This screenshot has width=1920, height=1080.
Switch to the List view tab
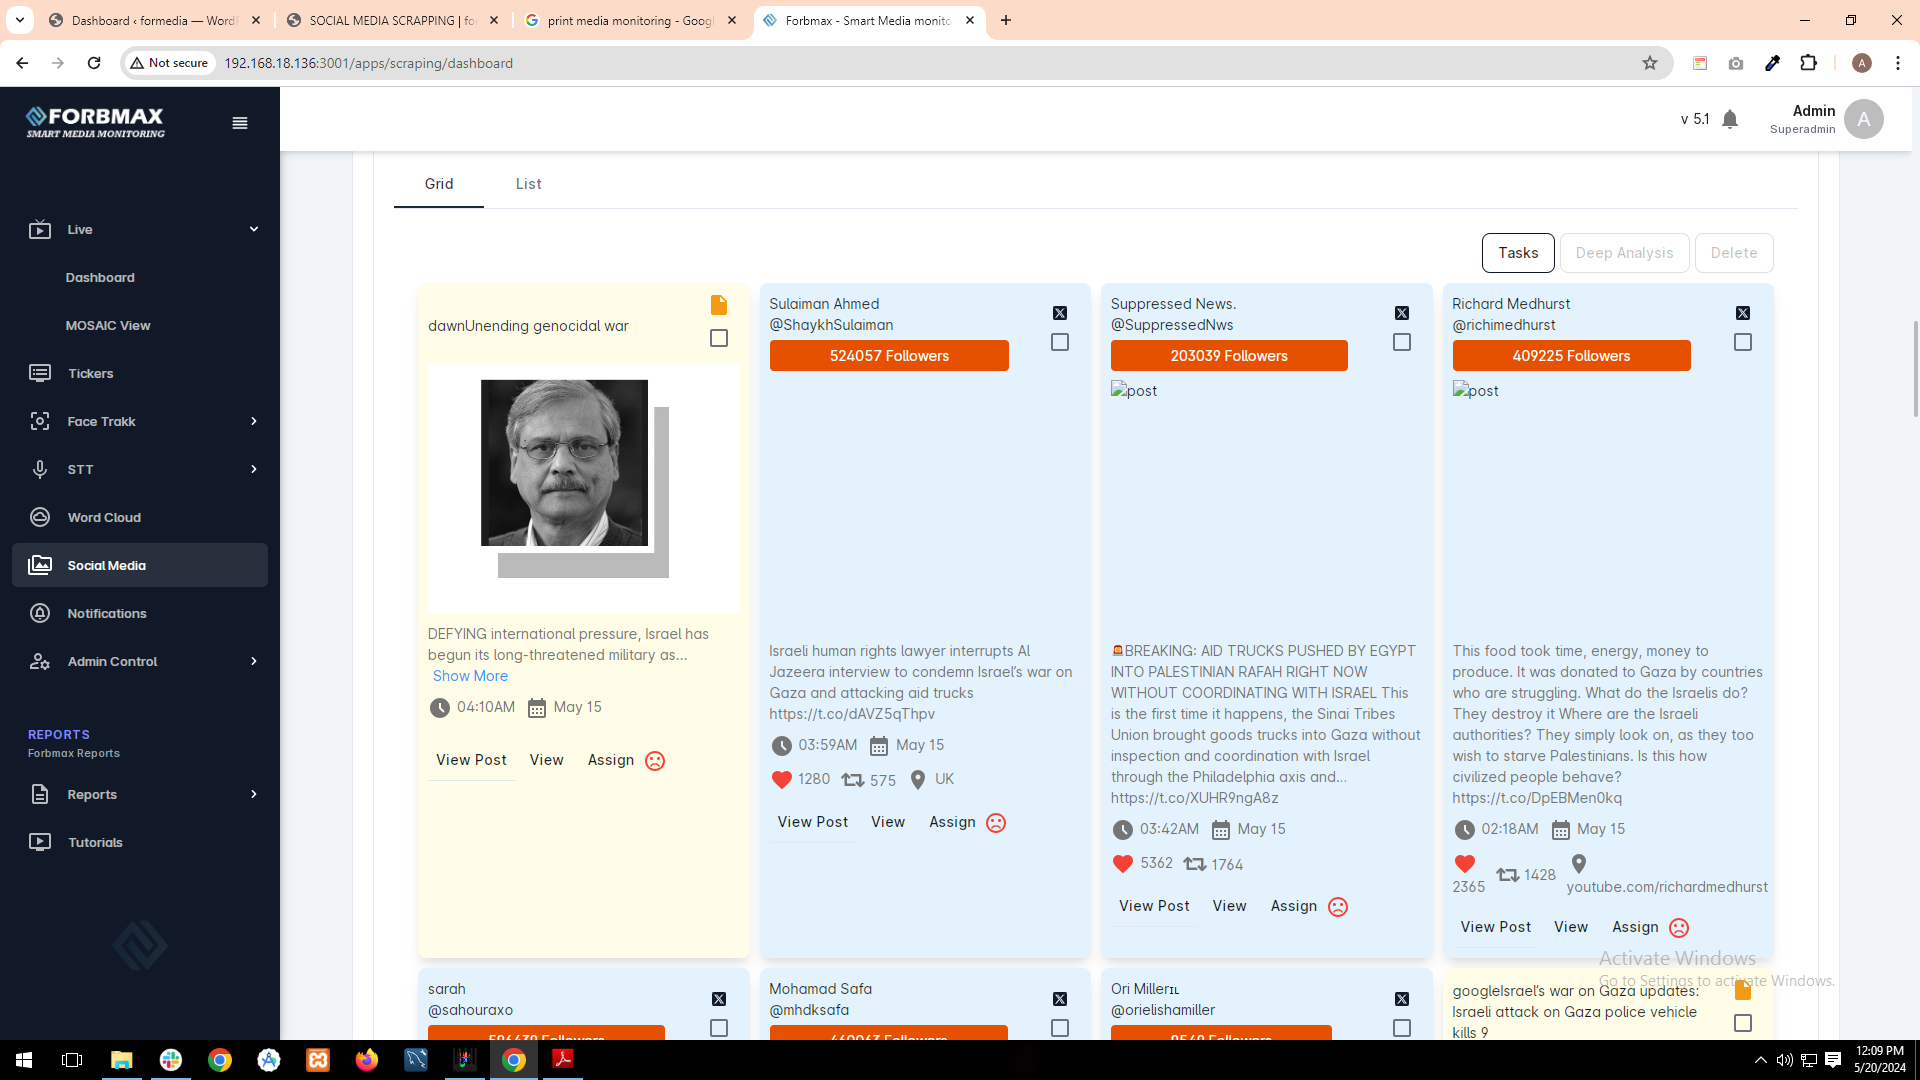528,184
